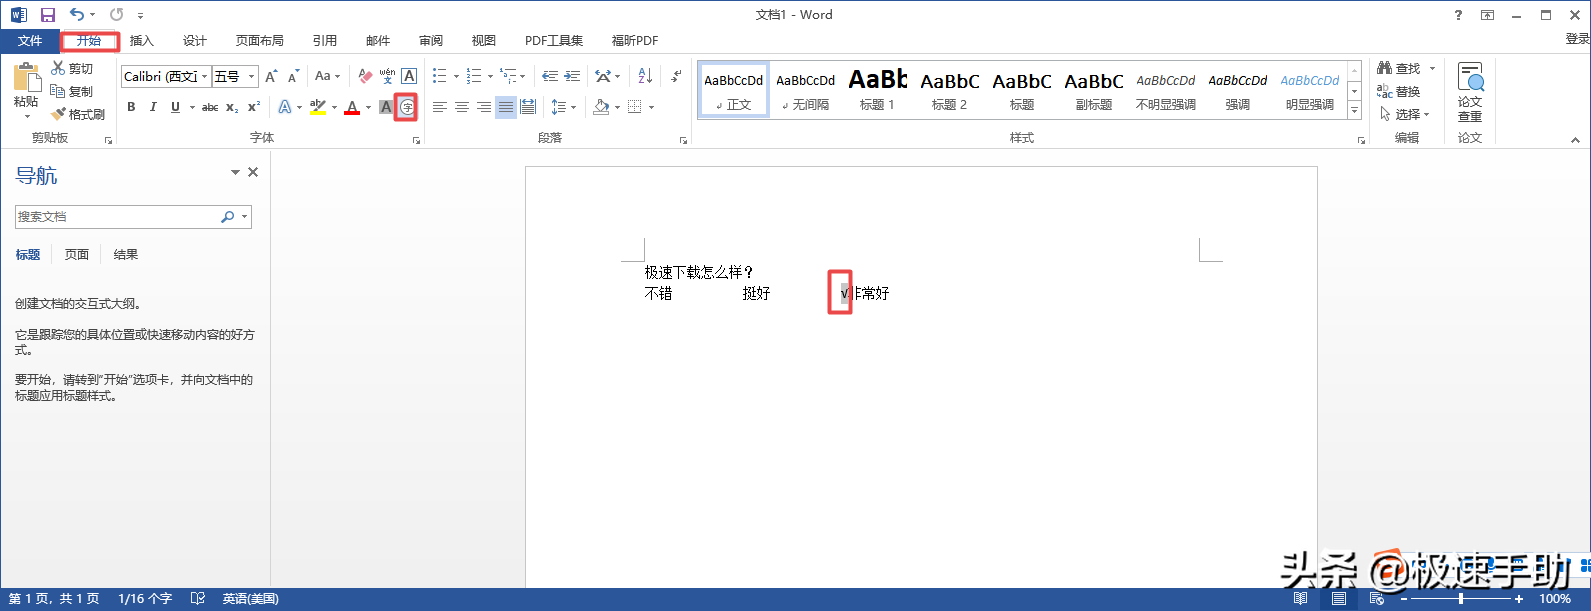This screenshot has height=611, width=1591.
Task: Toggle Bold formatting
Action: tap(131, 107)
